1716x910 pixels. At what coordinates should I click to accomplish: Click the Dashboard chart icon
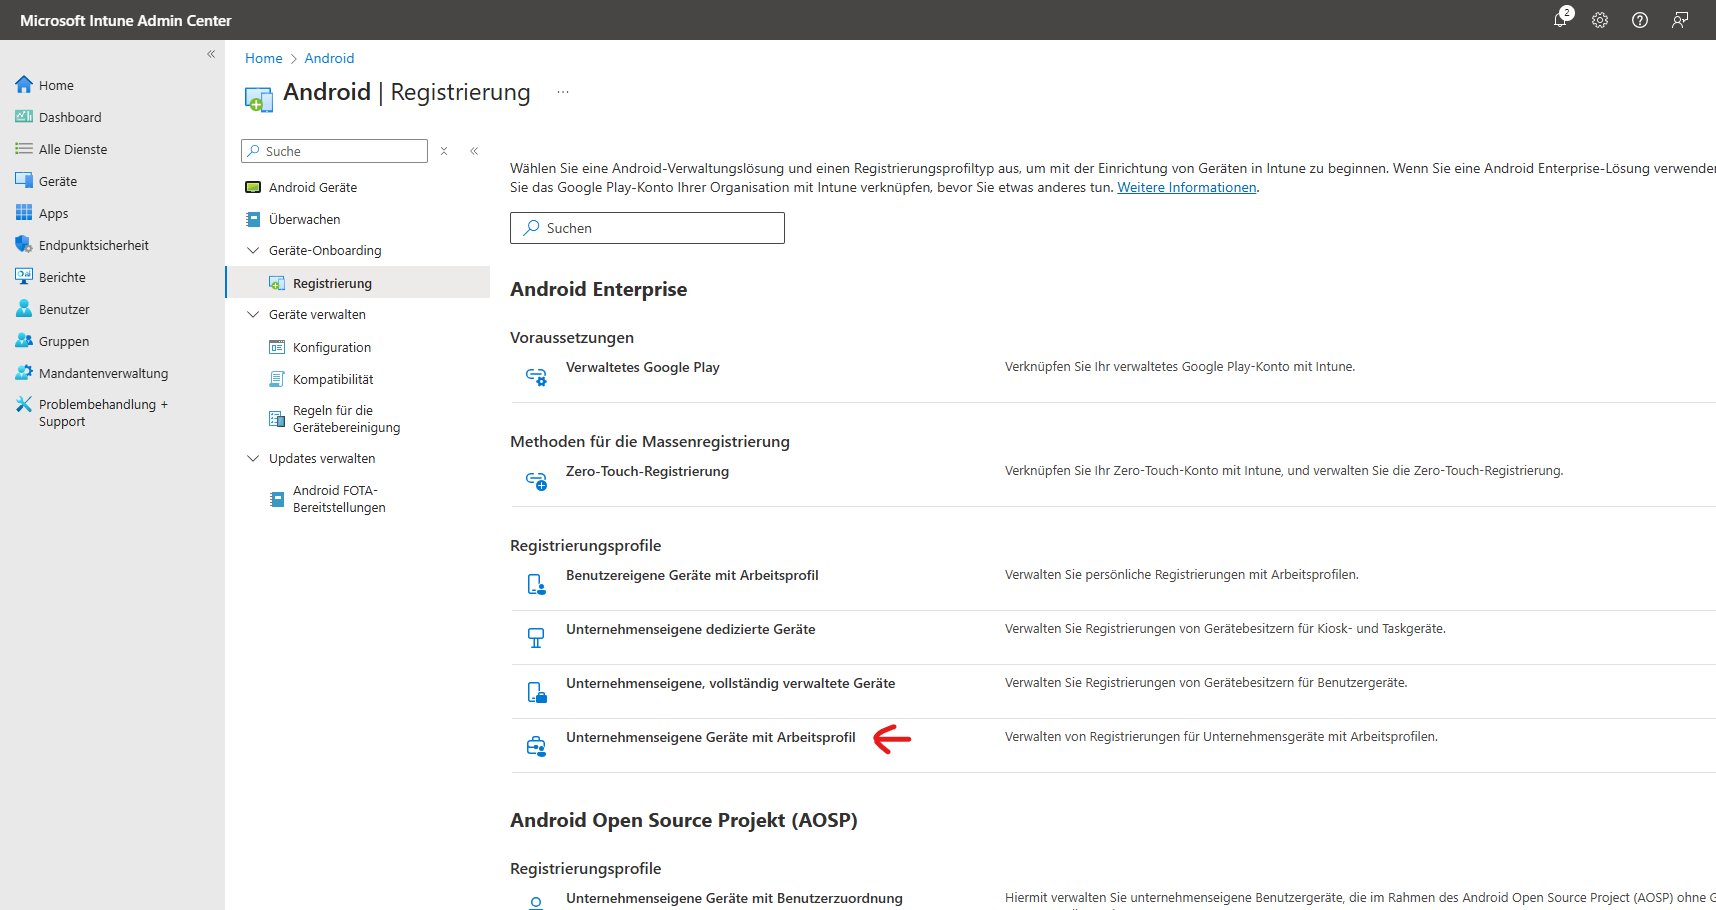click(x=24, y=117)
